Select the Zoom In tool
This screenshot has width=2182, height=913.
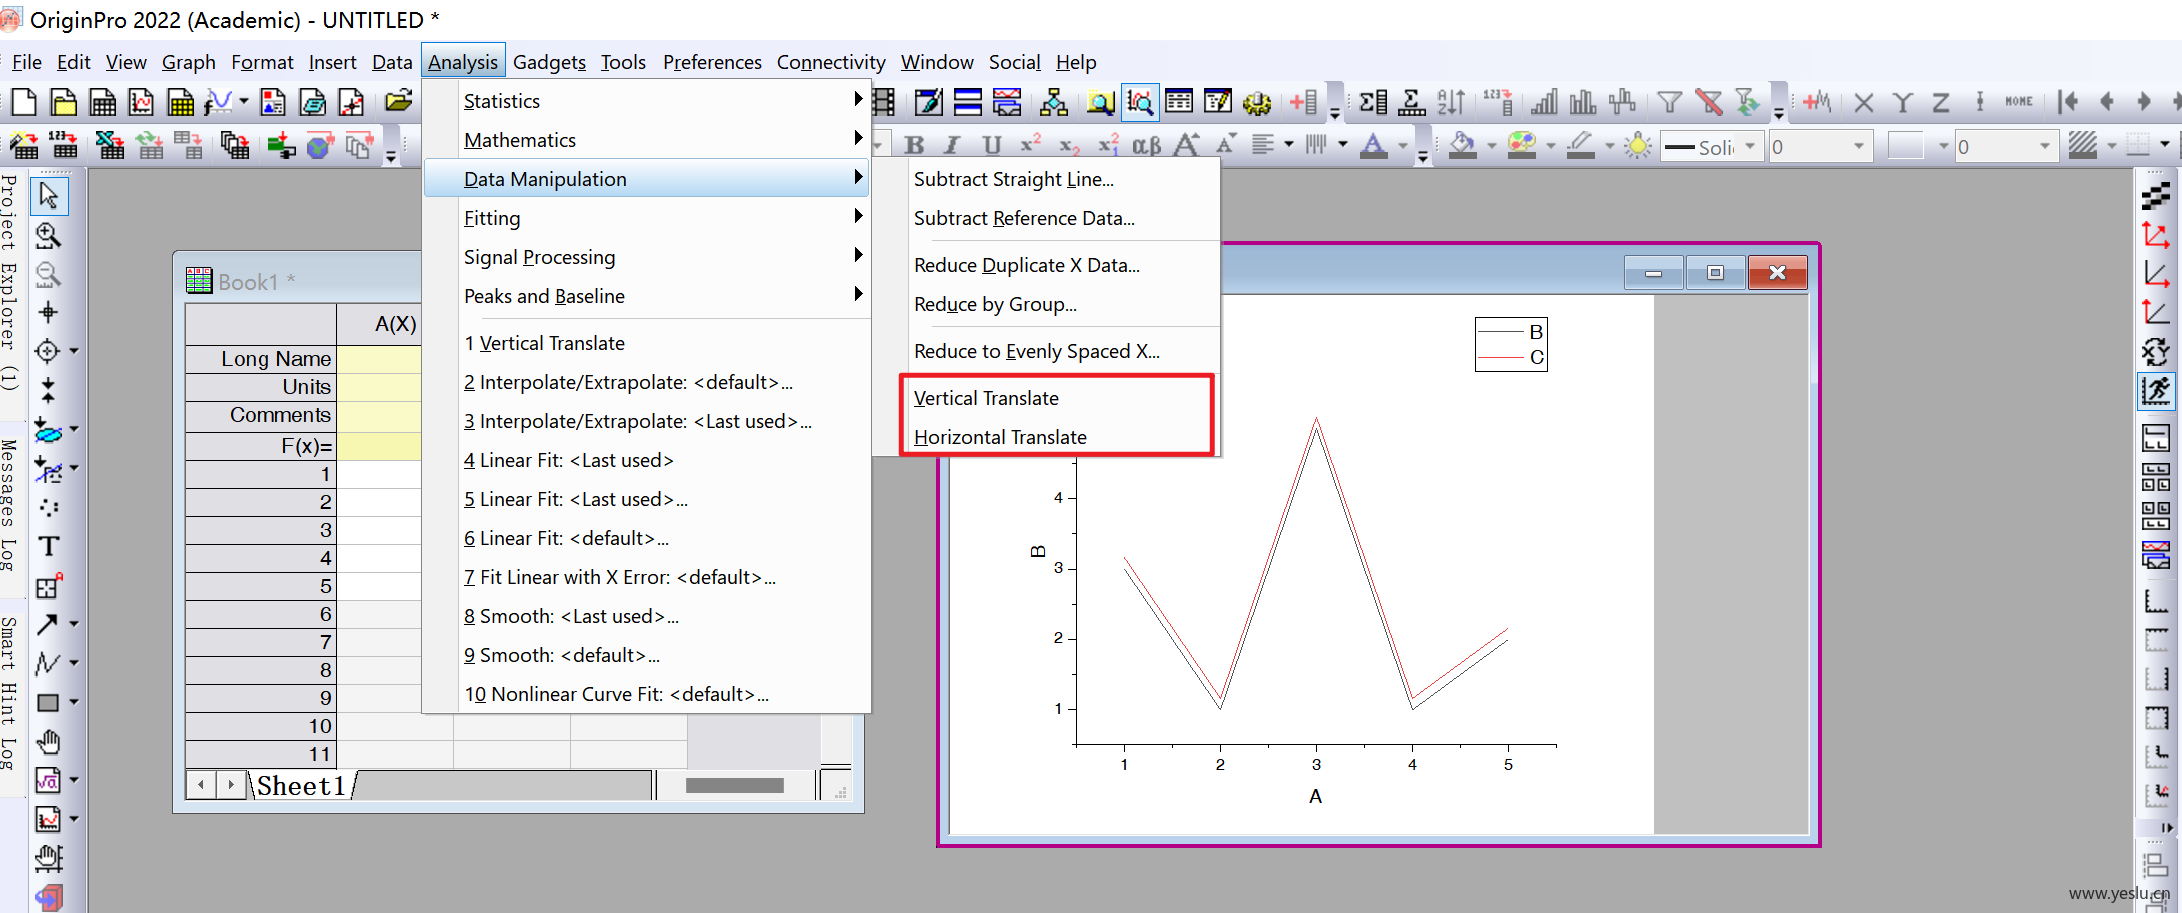(47, 235)
